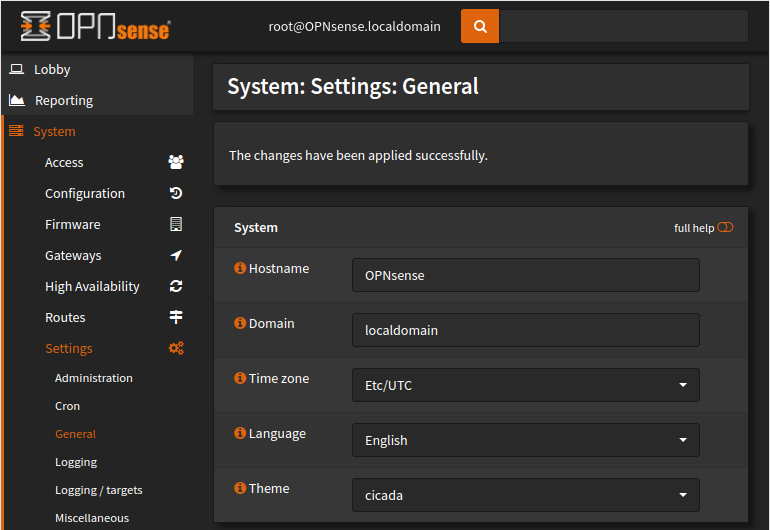Click the Firmware icon in sidebar

click(176, 224)
